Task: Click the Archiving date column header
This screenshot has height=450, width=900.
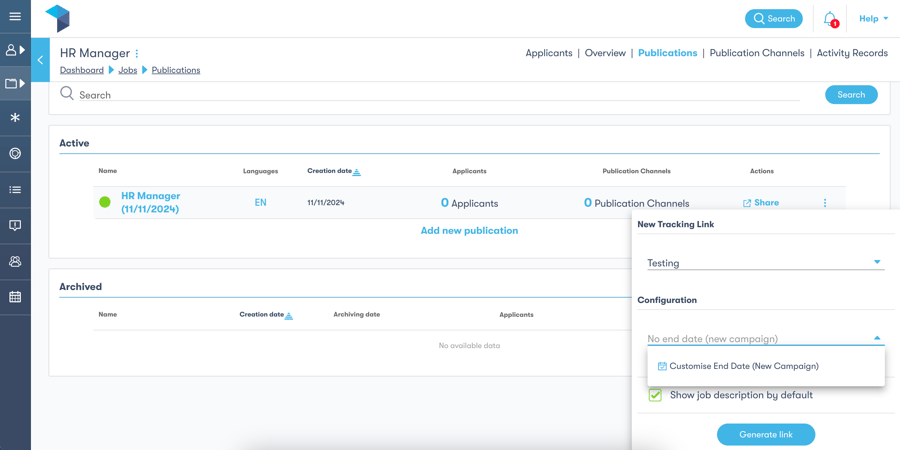Action: pos(356,315)
